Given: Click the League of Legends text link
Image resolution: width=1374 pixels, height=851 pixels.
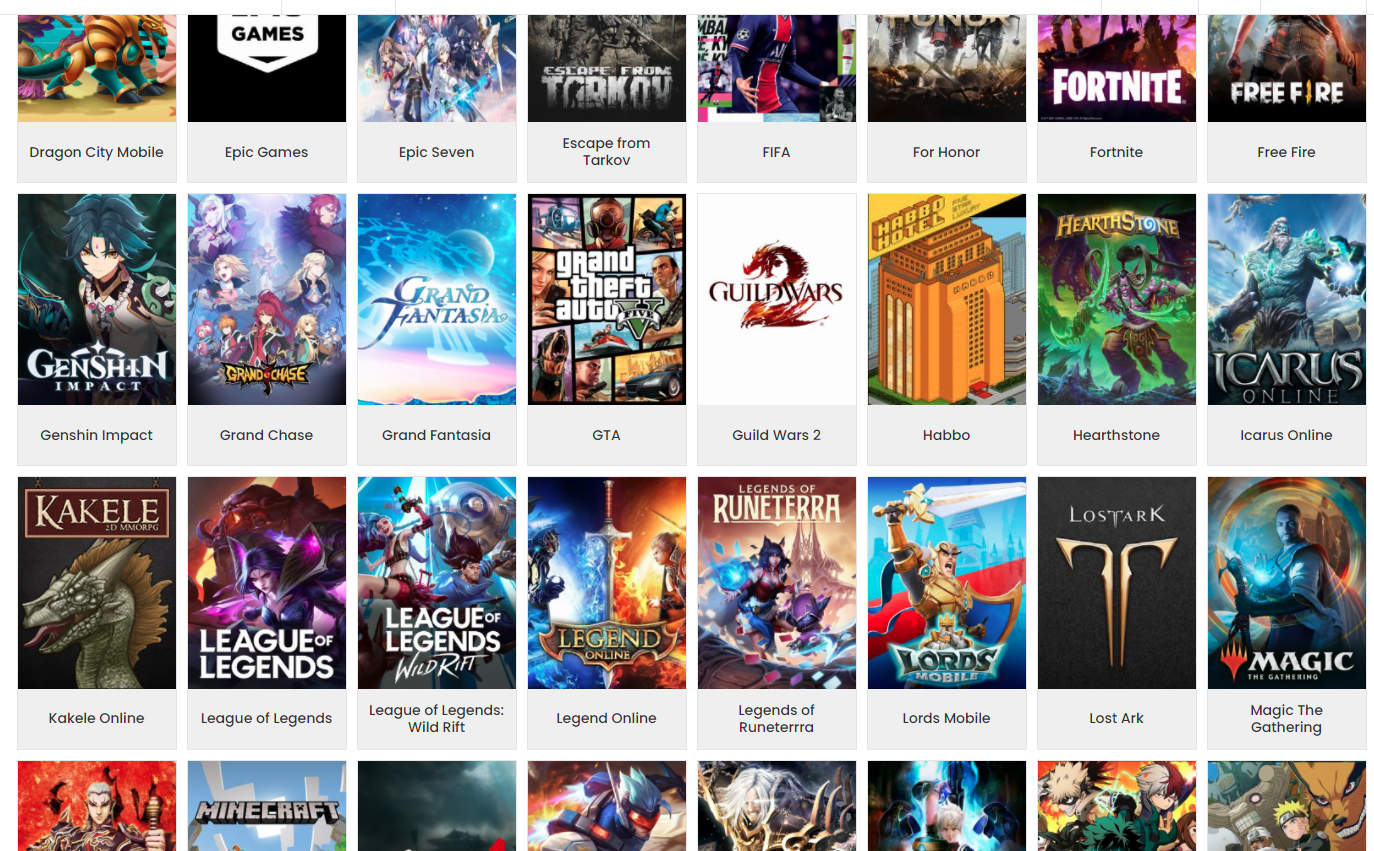Looking at the screenshot, I should (x=267, y=718).
